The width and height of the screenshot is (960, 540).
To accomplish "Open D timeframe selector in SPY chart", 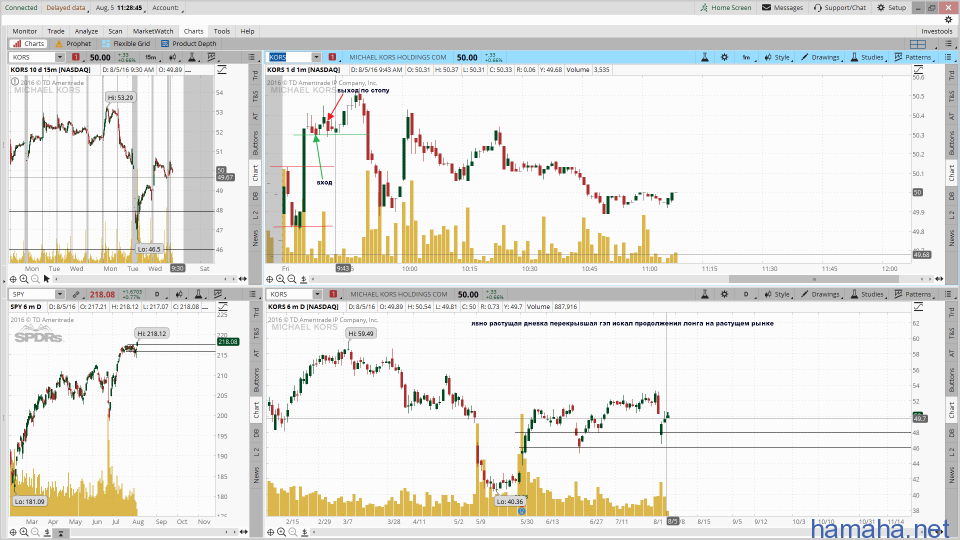I will click(x=157, y=294).
